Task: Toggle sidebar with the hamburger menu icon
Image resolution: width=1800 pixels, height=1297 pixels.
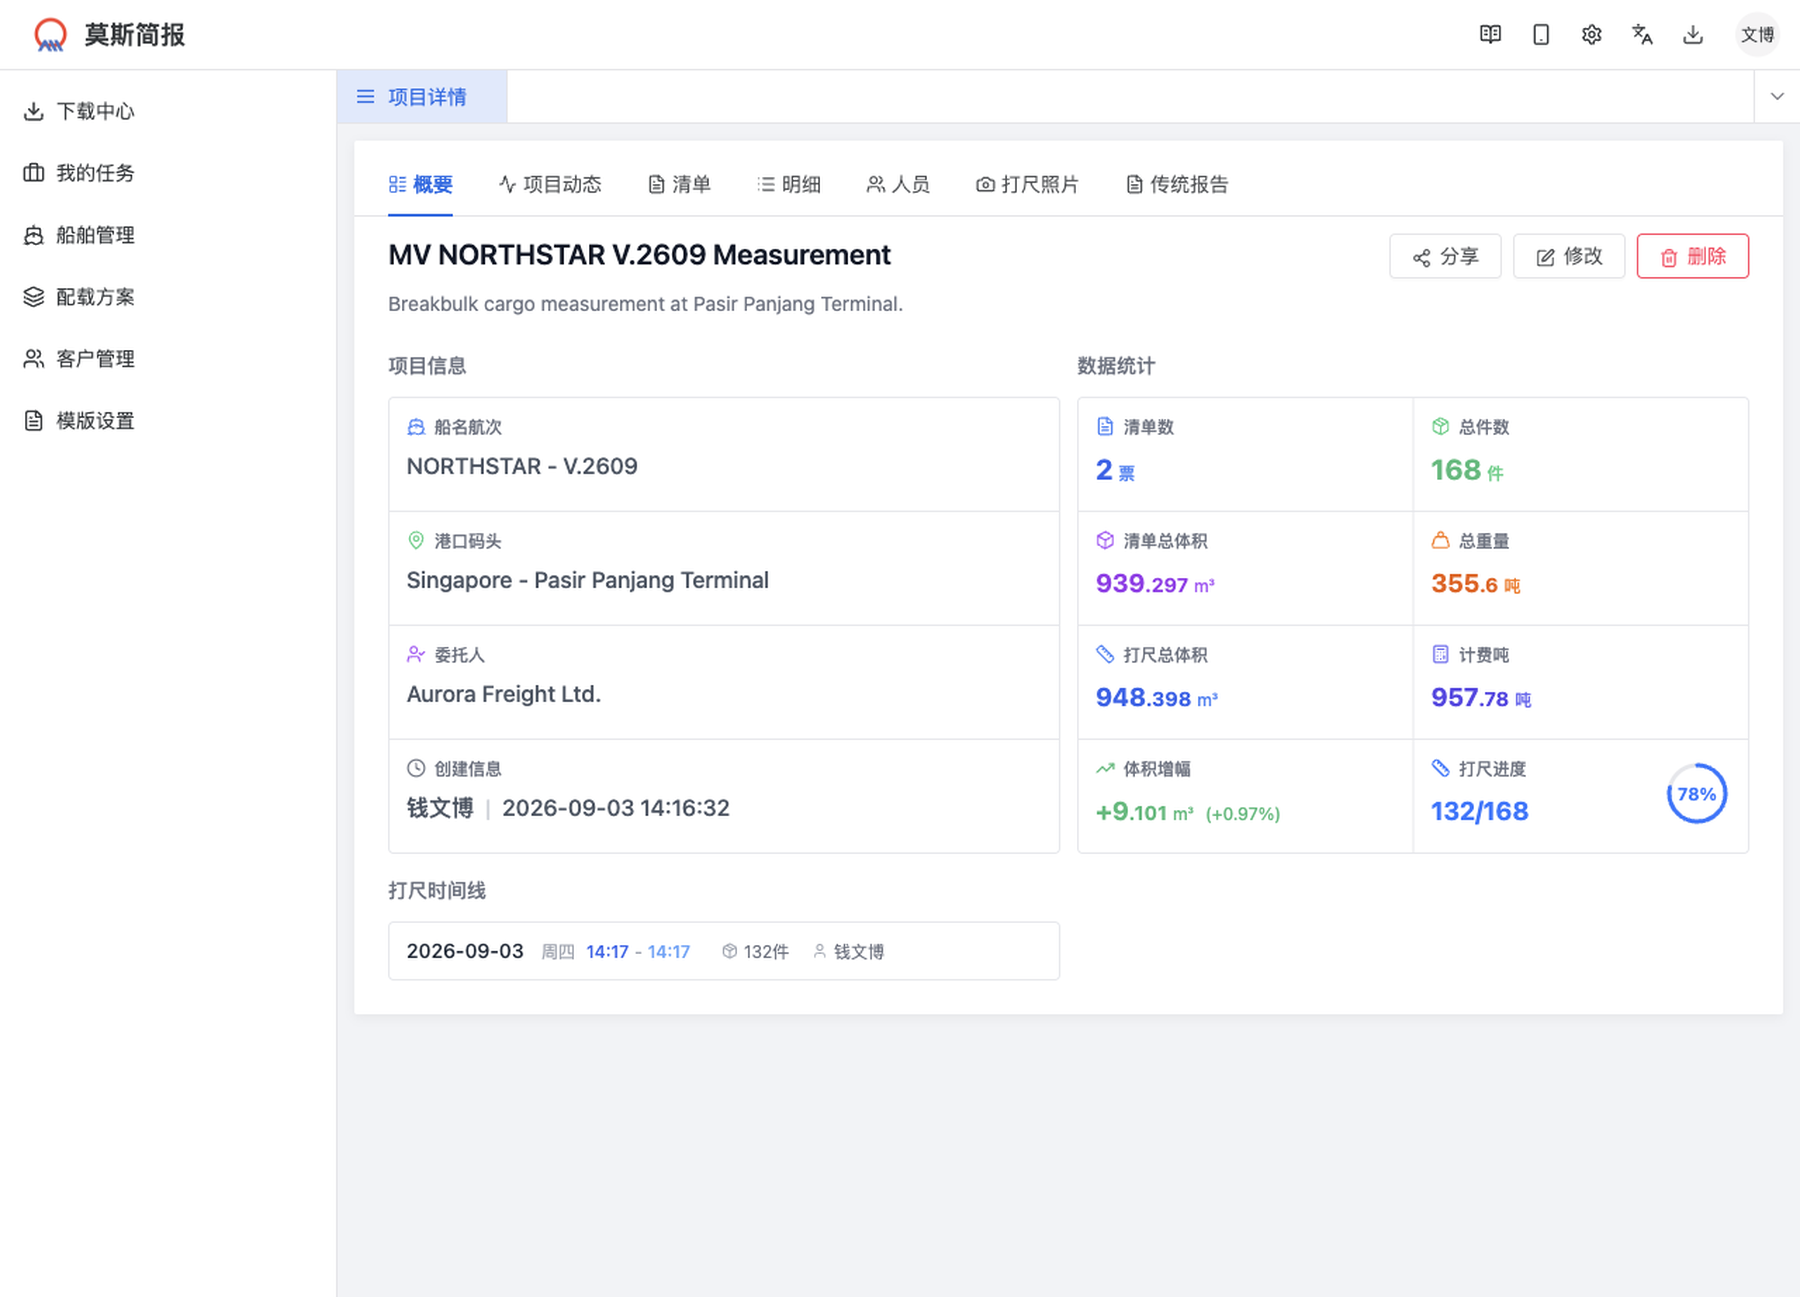Action: (x=366, y=97)
